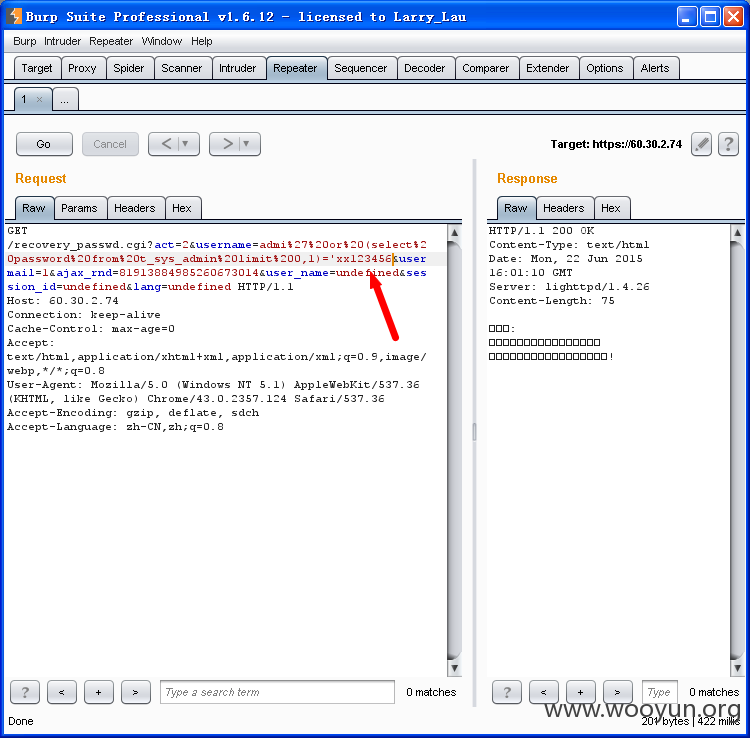Image resolution: width=750 pixels, height=738 pixels.
Task: Click the Cancel button
Action: pyautogui.click(x=110, y=144)
